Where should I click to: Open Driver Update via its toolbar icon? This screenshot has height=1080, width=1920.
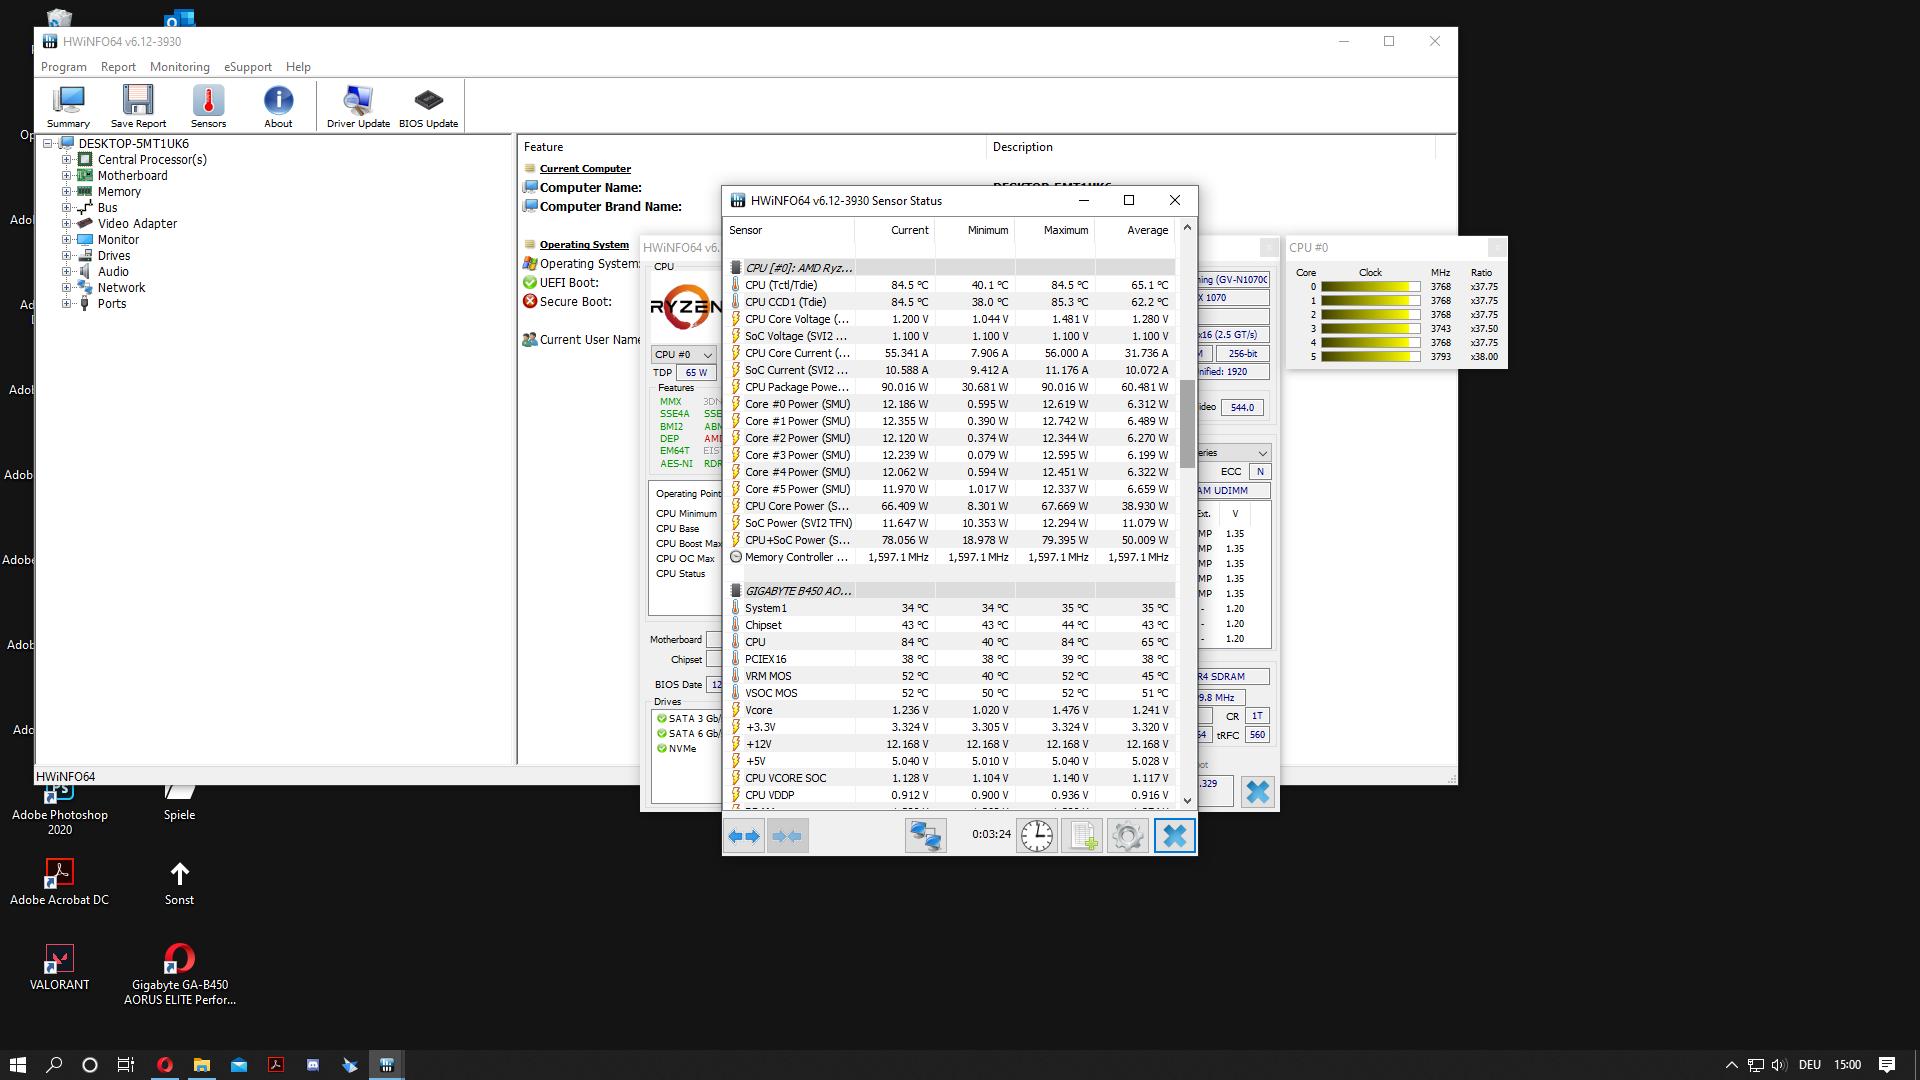point(357,105)
